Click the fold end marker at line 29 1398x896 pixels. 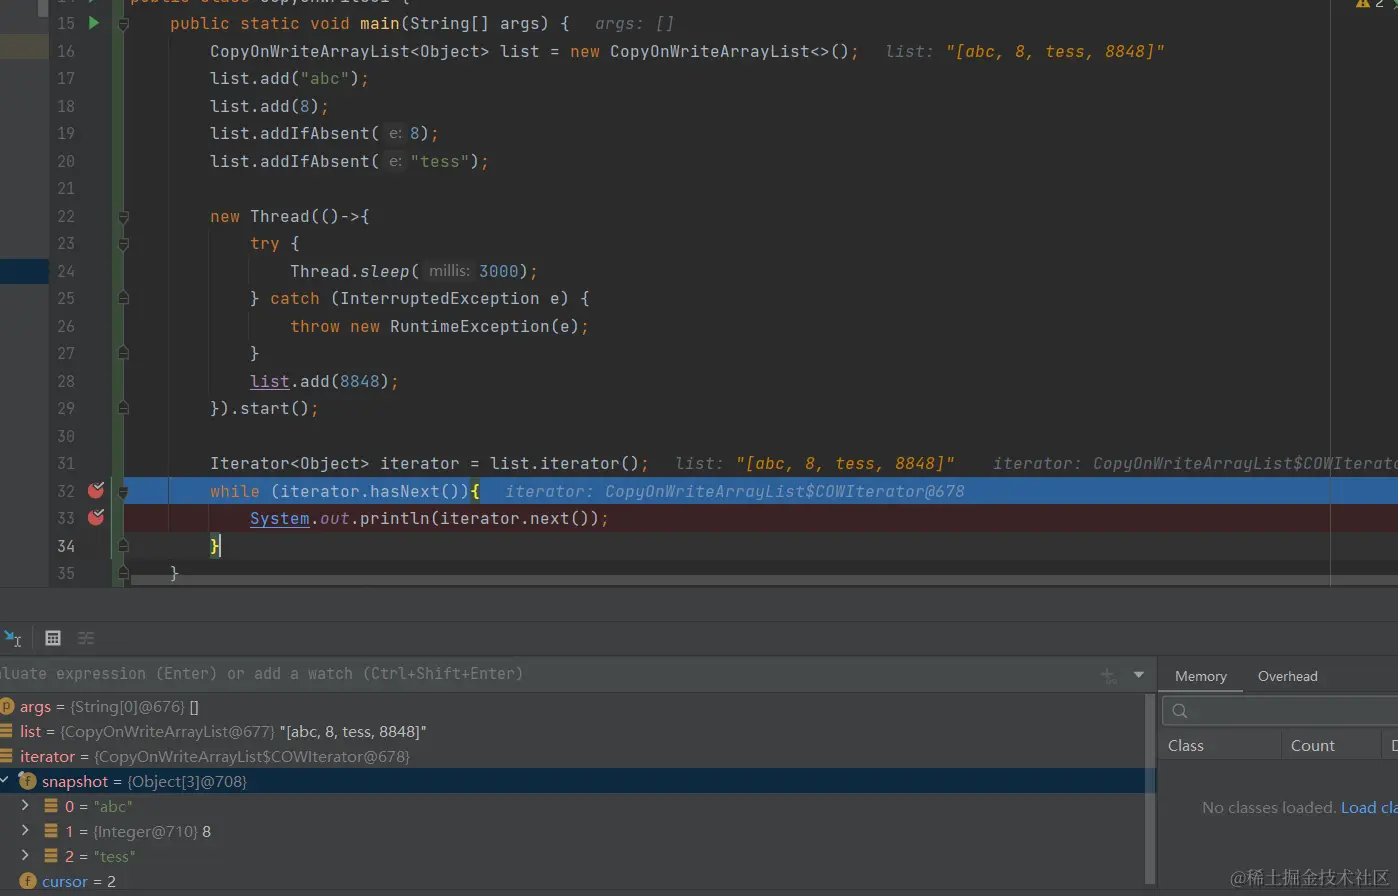pyautogui.click(x=123, y=408)
